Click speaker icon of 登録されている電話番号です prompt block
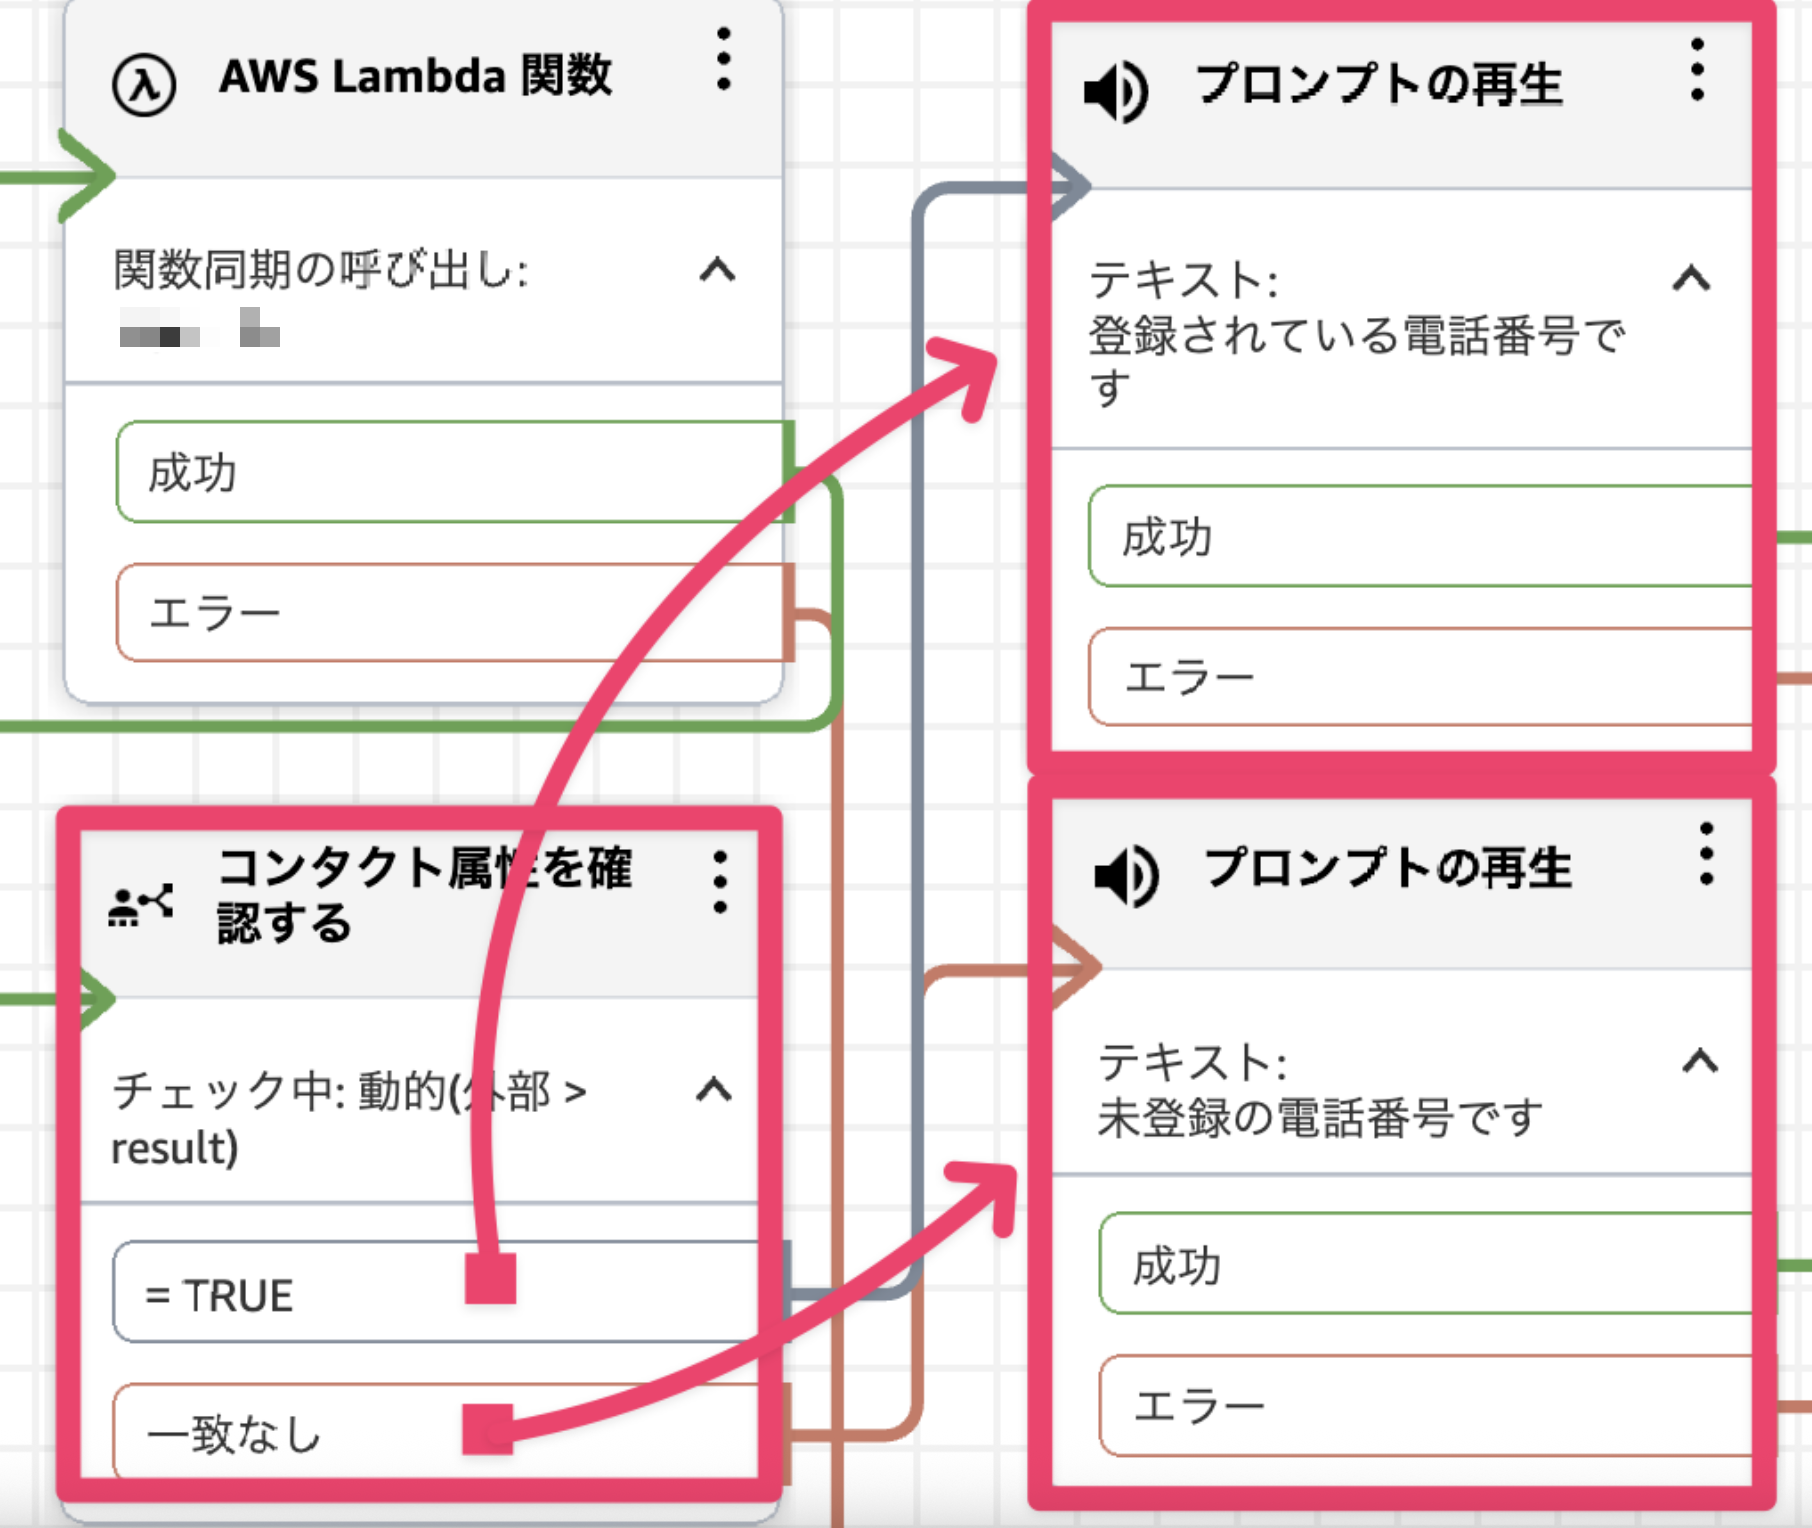The height and width of the screenshot is (1528, 1812). [1116, 92]
